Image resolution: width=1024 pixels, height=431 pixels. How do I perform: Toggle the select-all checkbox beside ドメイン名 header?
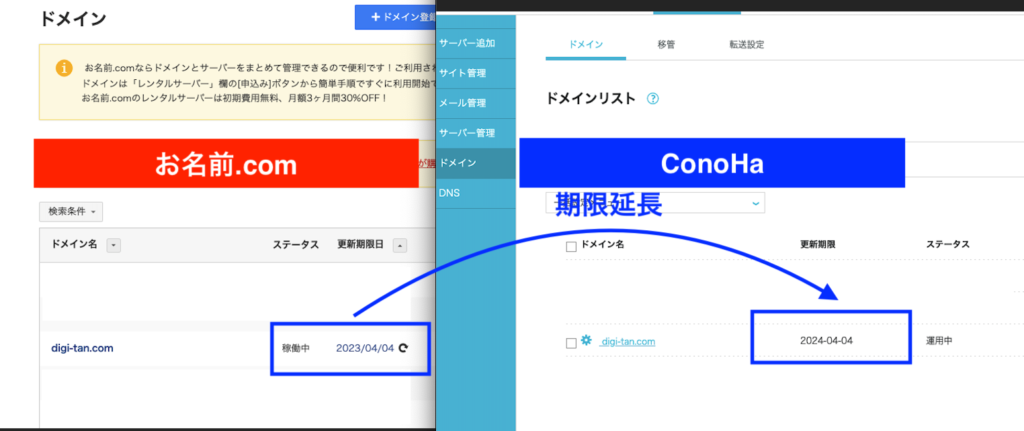point(571,246)
